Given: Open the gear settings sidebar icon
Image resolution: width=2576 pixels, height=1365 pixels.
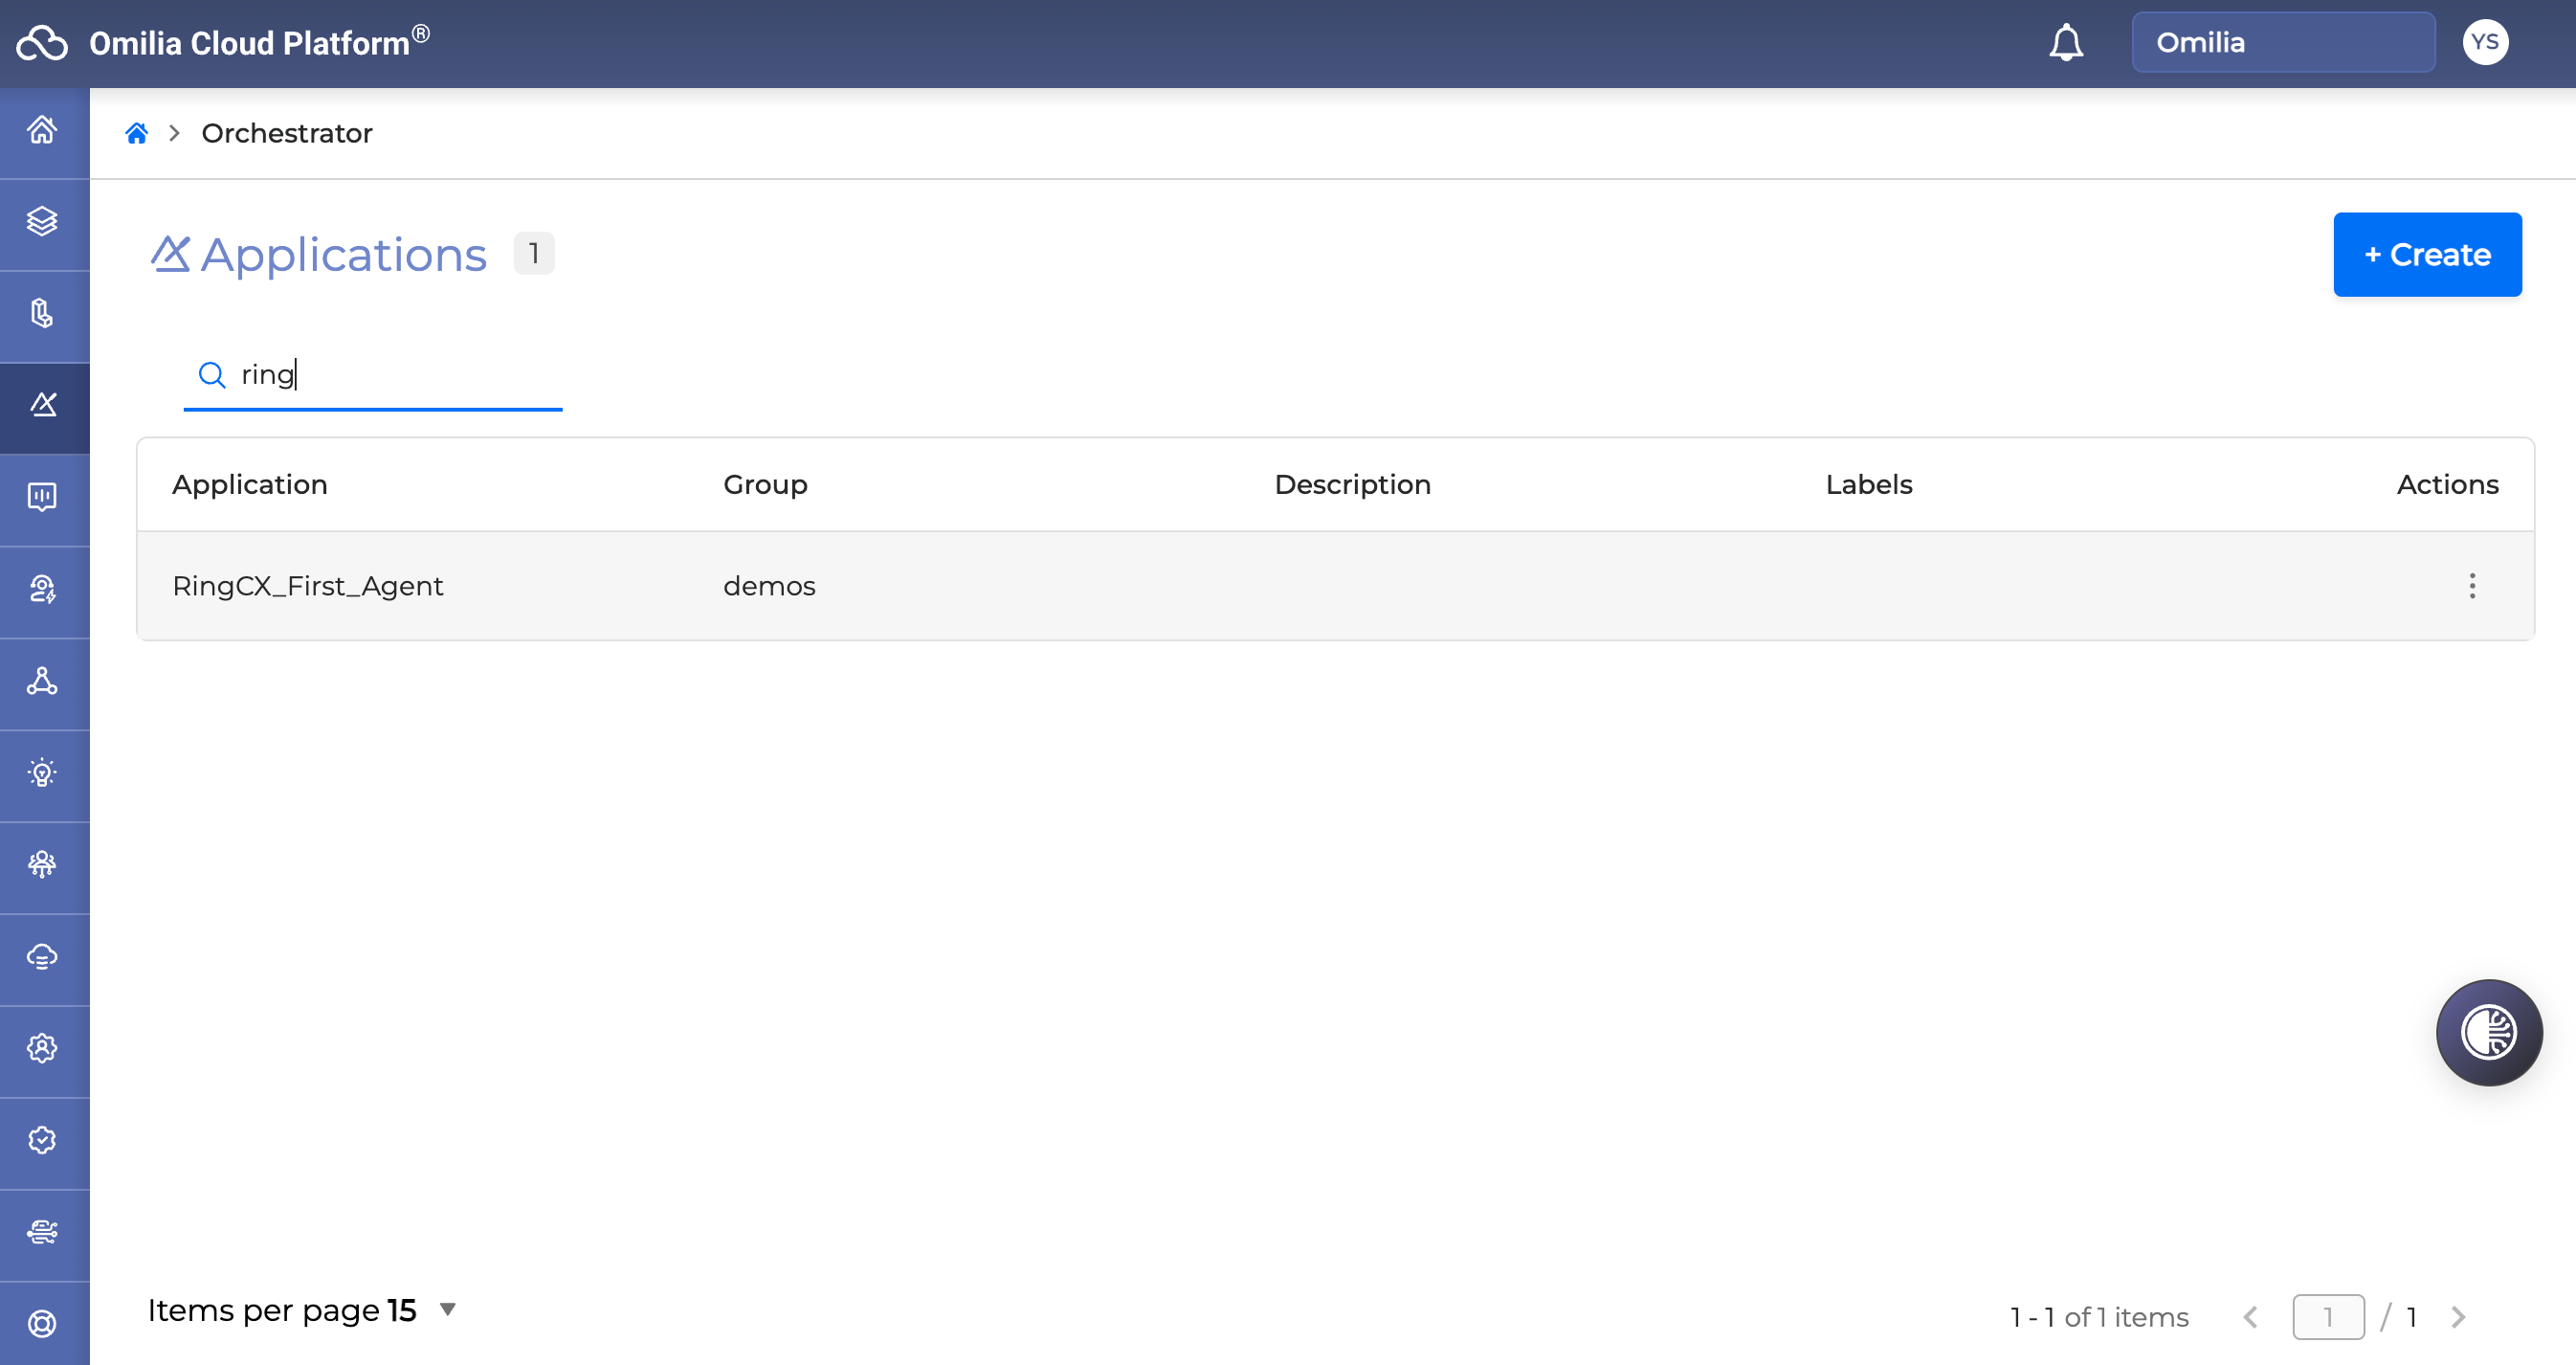Looking at the screenshot, I should (42, 1048).
